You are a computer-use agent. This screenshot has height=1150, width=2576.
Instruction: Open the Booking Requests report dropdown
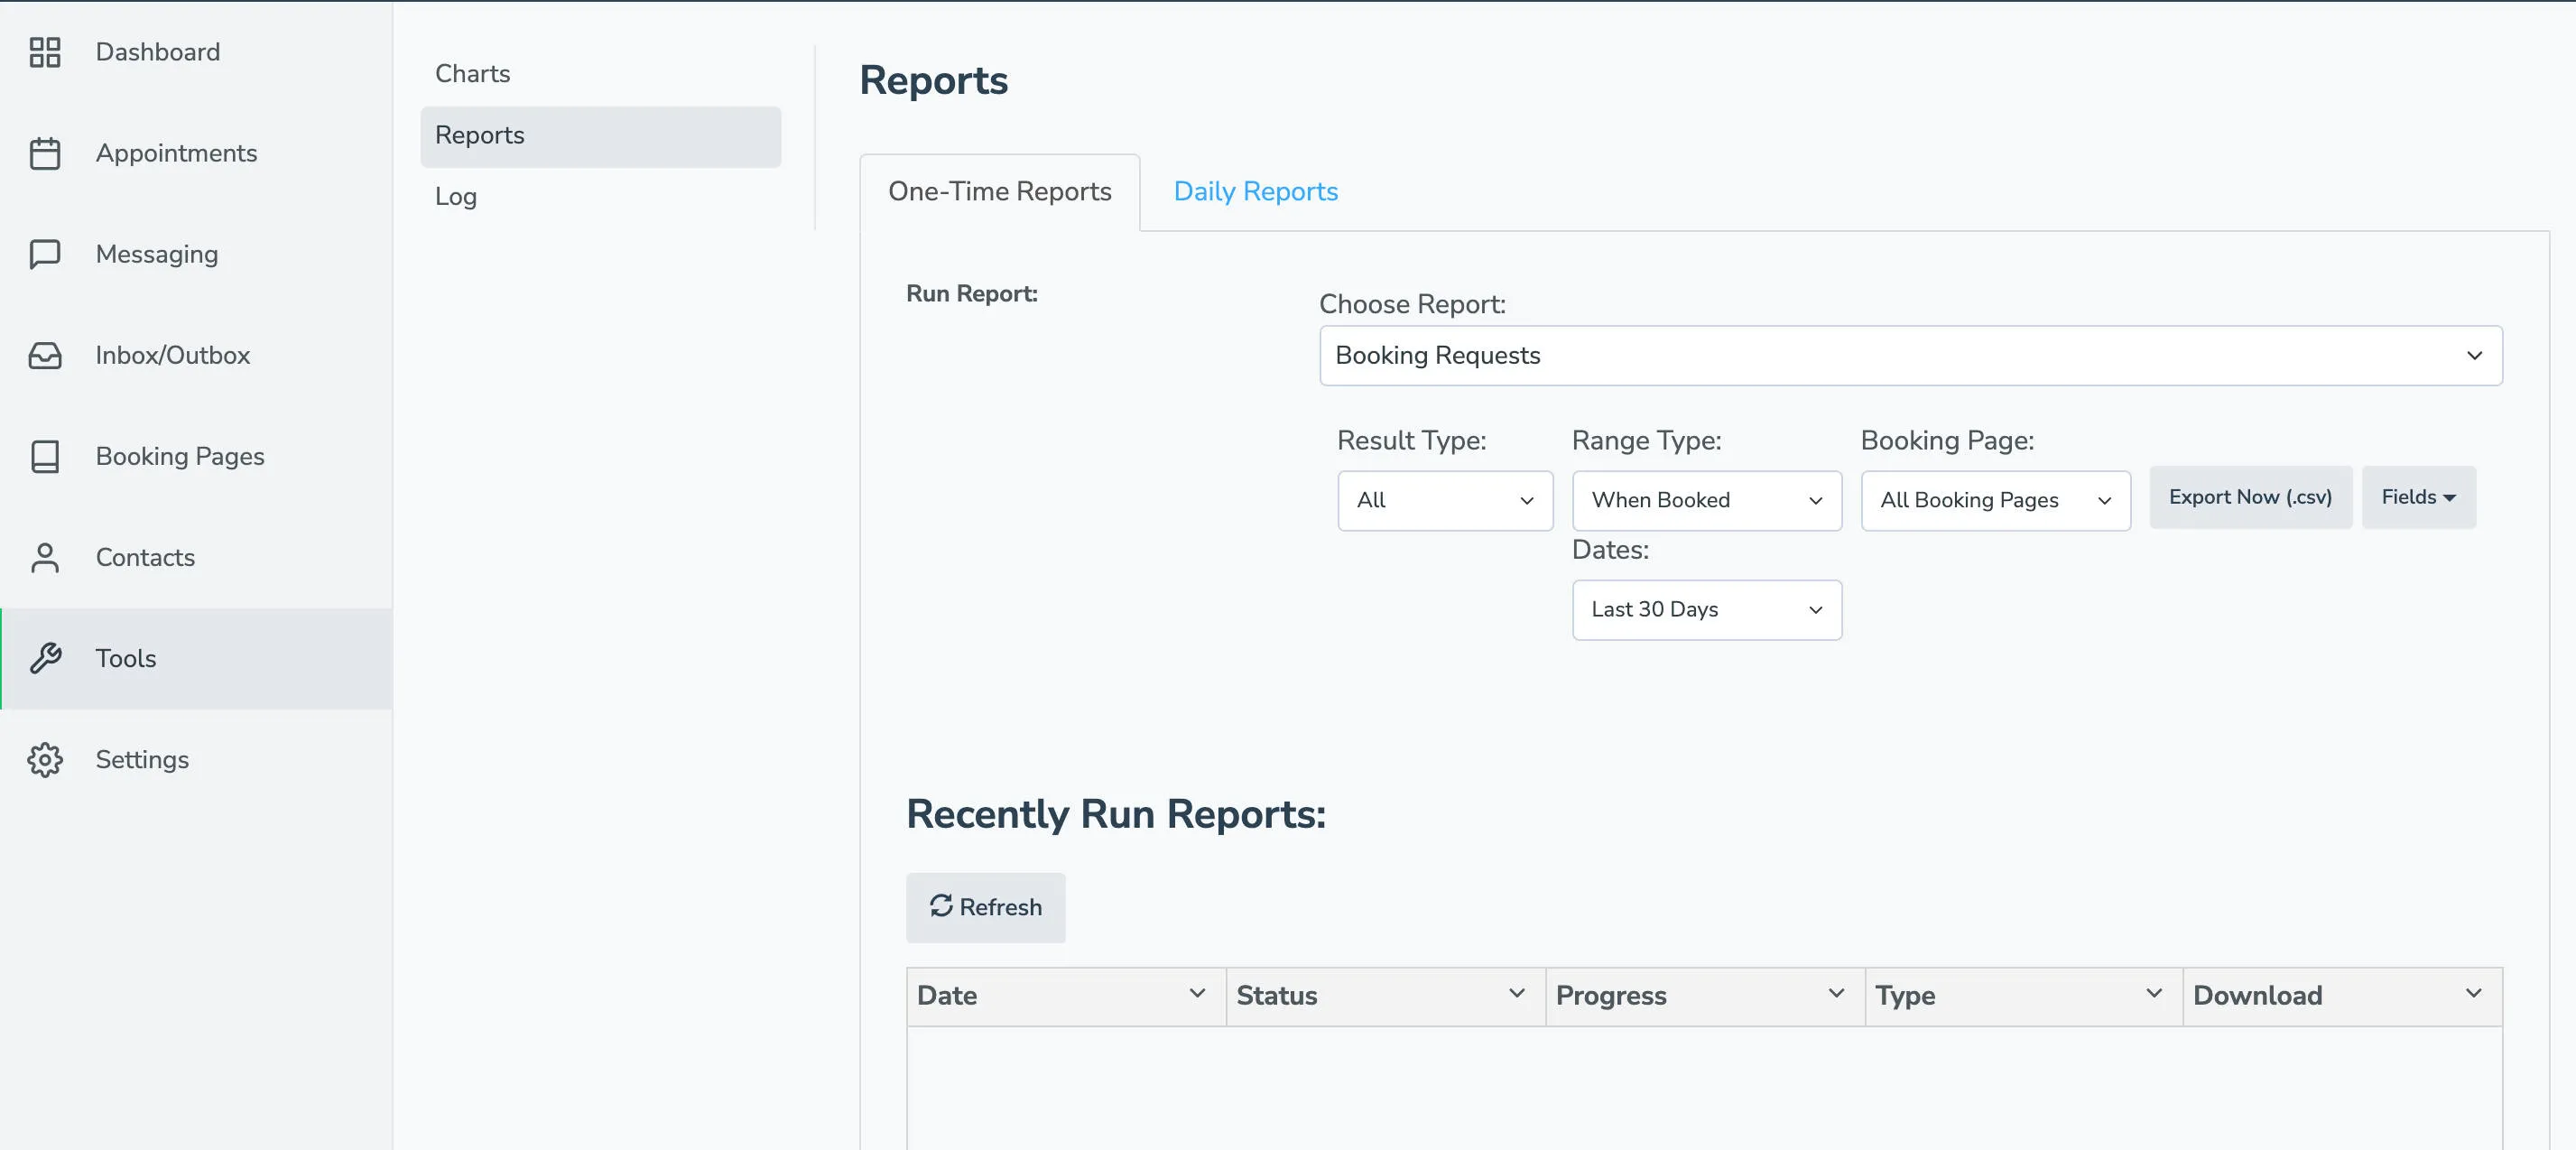(1909, 355)
